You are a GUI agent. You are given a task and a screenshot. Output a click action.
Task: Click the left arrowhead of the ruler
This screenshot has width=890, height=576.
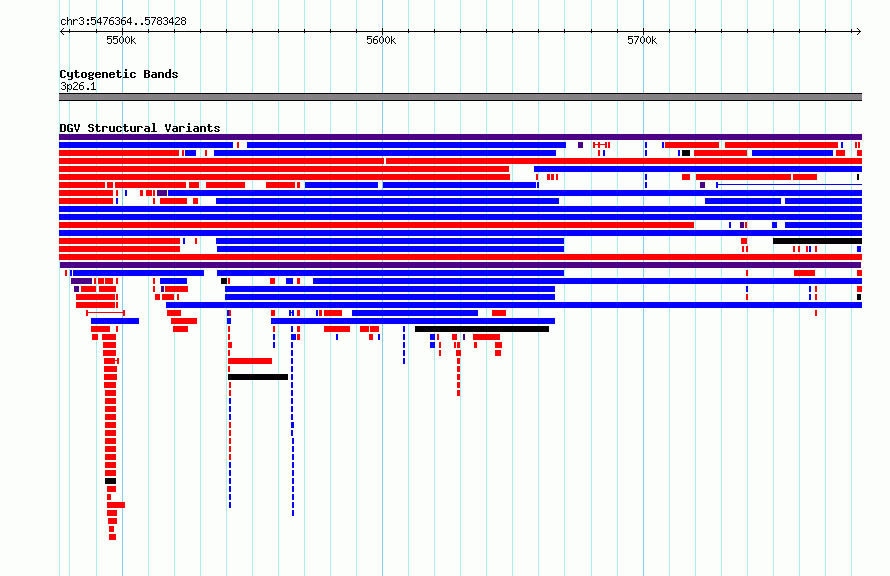(x=62, y=31)
